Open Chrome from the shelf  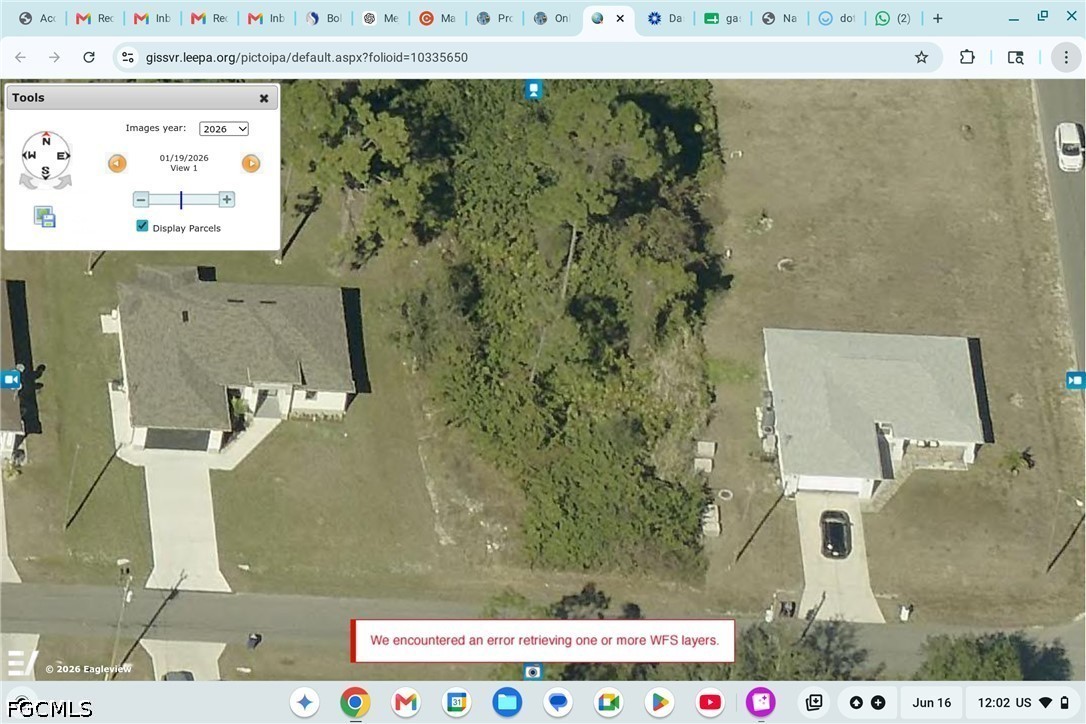tap(355, 703)
